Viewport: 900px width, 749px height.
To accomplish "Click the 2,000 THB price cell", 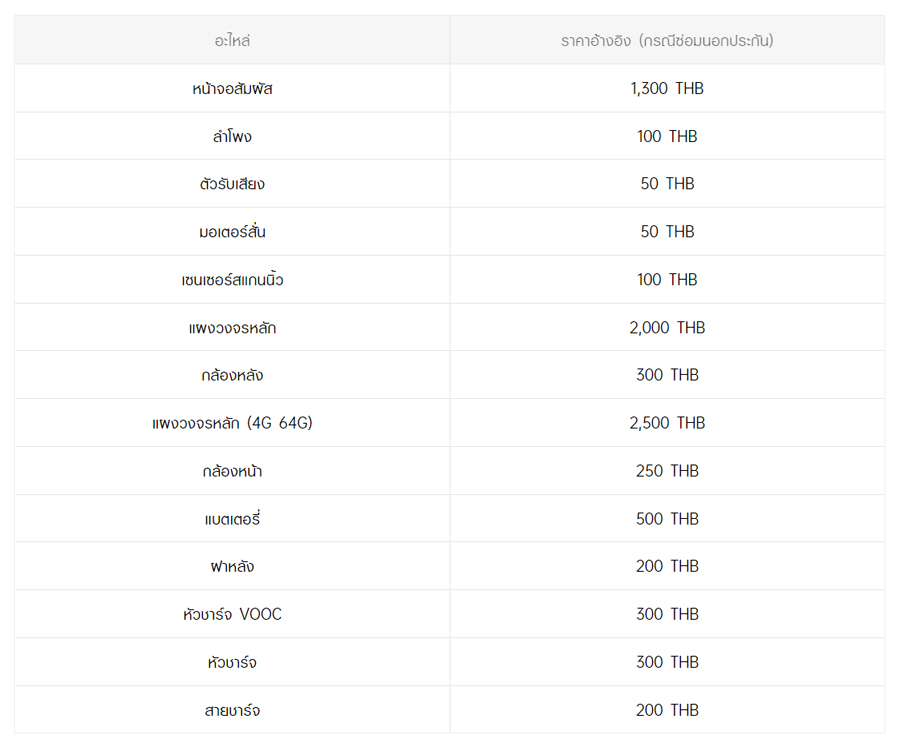I will tap(667, 328).
